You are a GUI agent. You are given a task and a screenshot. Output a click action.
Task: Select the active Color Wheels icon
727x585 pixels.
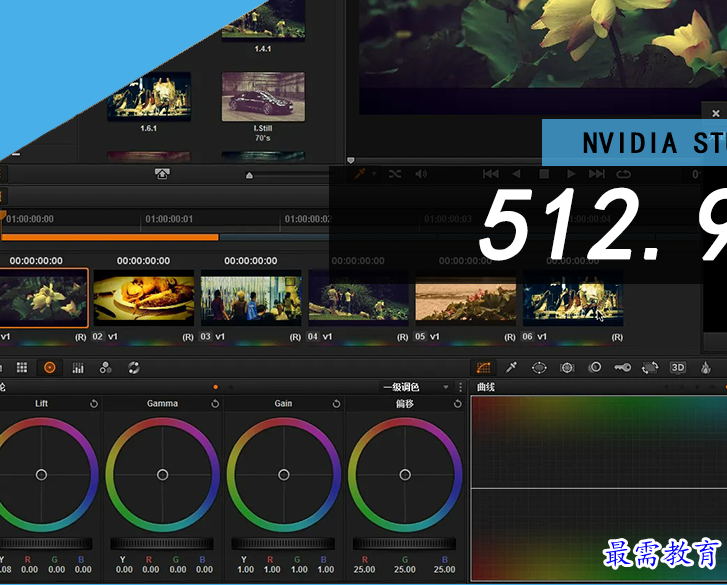(49, 368)
